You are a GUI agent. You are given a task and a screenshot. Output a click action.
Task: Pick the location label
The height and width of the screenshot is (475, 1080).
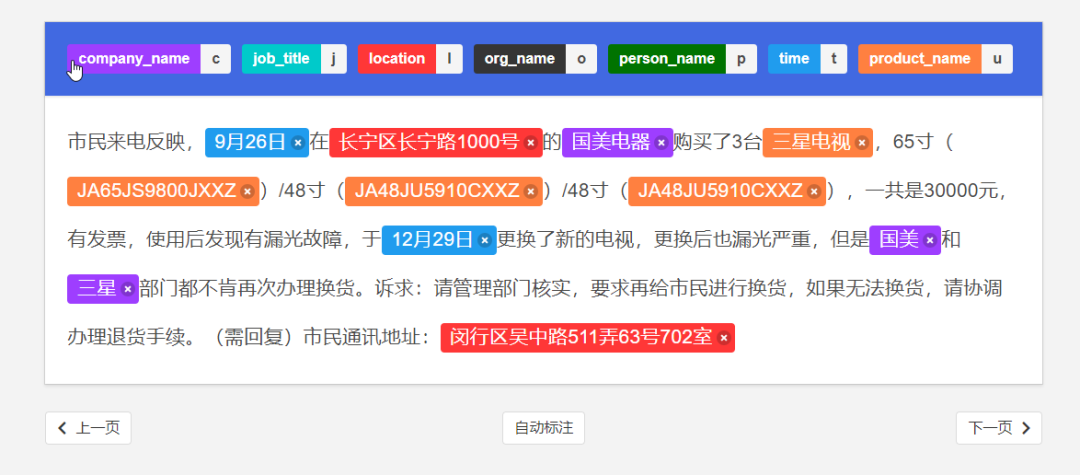point(396,59)
